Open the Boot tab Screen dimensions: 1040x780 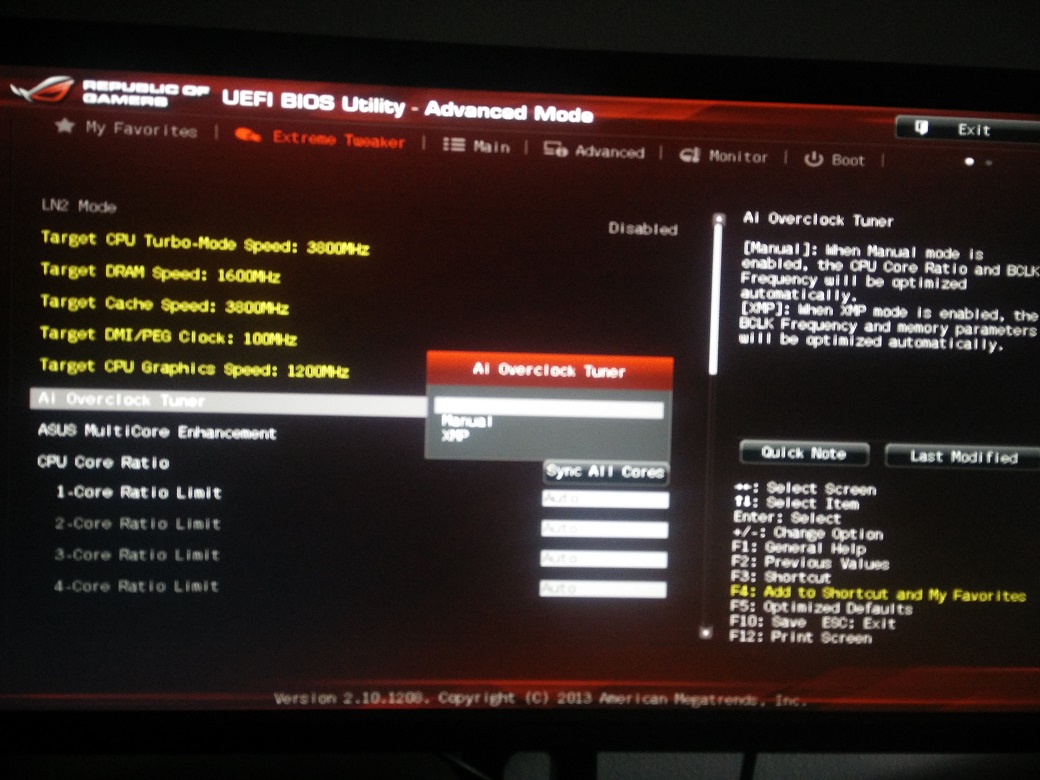tap(848, 160)
